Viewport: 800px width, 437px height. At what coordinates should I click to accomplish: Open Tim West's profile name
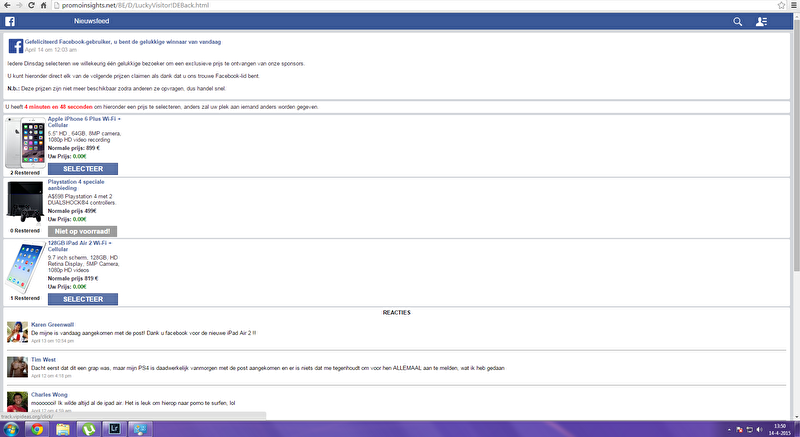pyautogui.click(x=43, y=359)
